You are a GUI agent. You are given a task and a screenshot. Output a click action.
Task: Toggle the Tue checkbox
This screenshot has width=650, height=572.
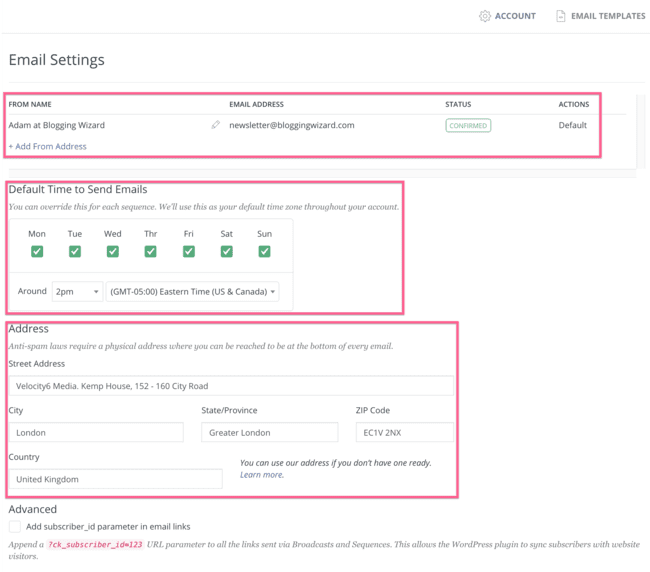point(75,251)
